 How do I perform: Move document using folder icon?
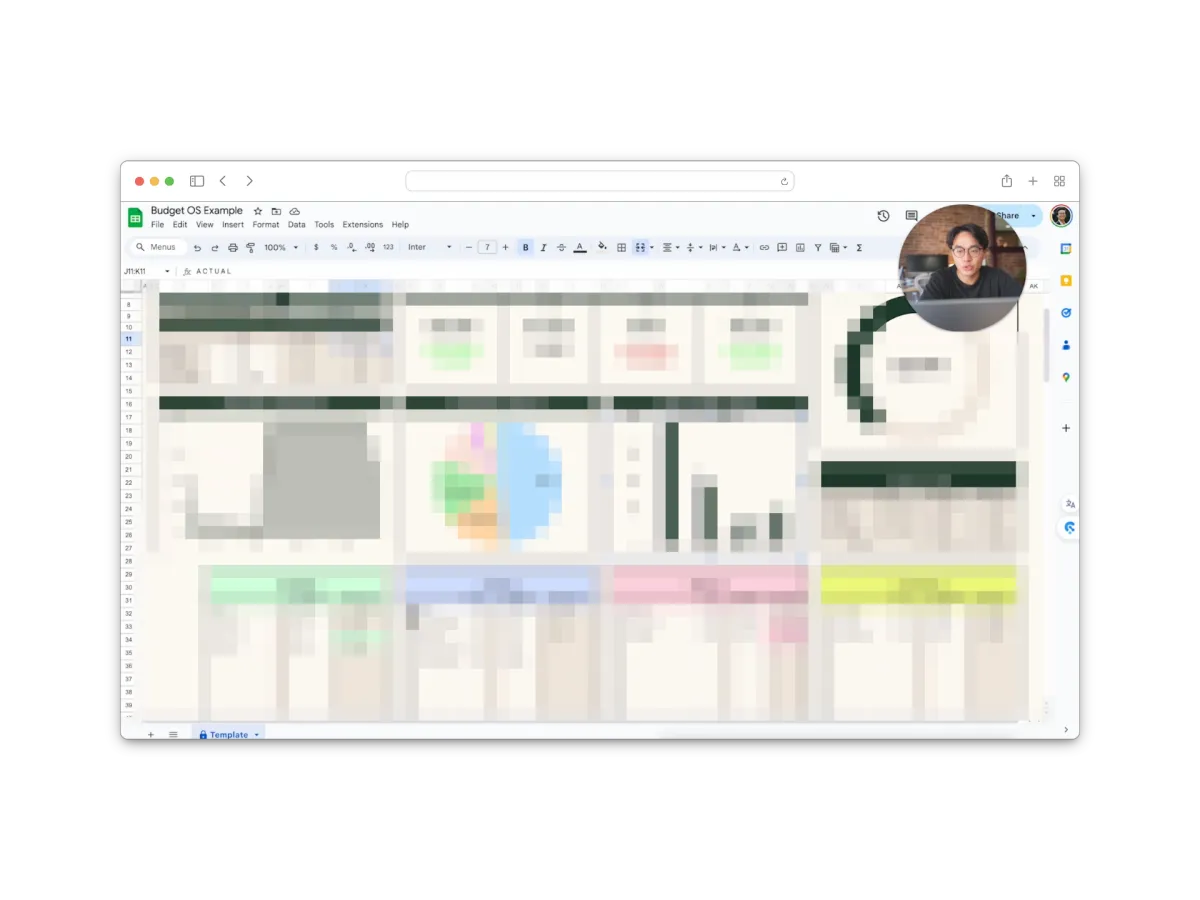tap(276, 211)
